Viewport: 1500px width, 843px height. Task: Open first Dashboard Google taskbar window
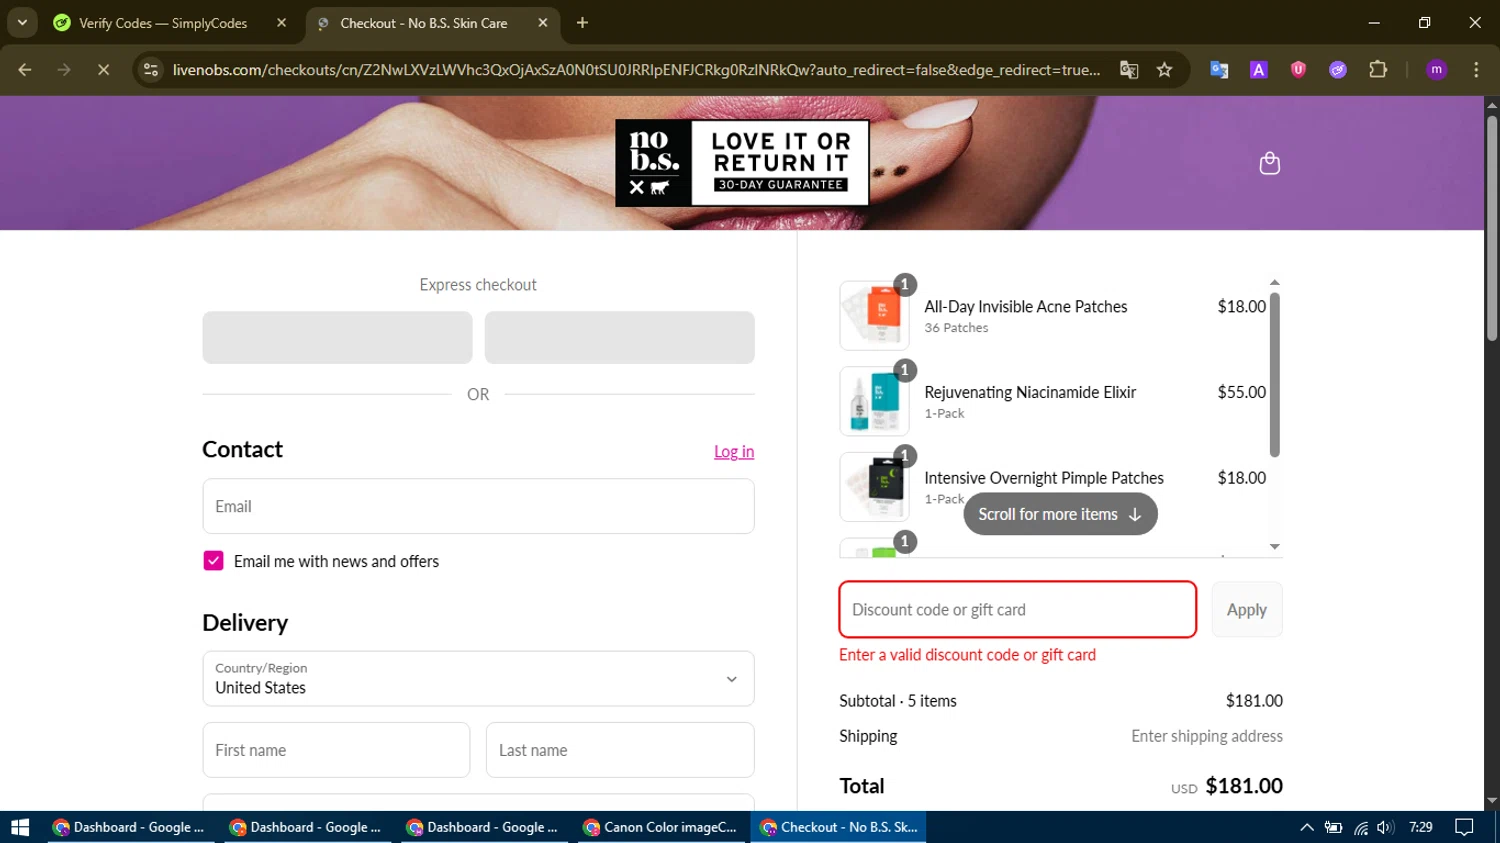(130, 827)
